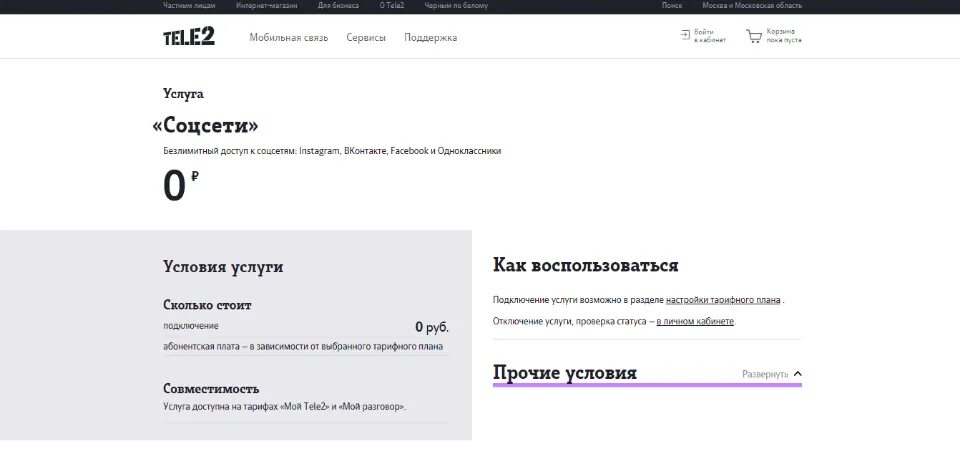Open the Интернет-магазин link

(x=266, y=6)
